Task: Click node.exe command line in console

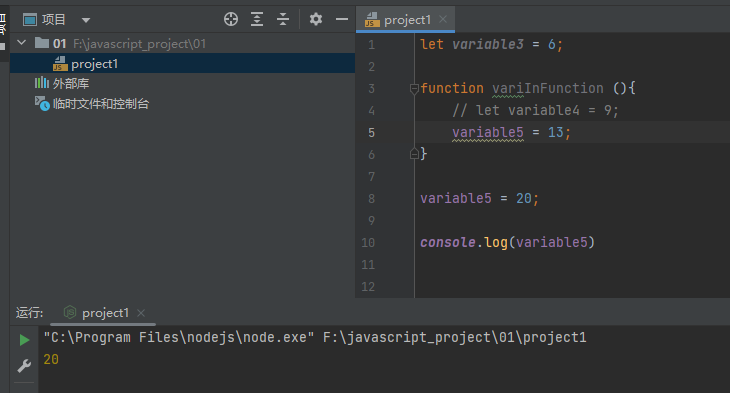Action: (x=315, y=337)
